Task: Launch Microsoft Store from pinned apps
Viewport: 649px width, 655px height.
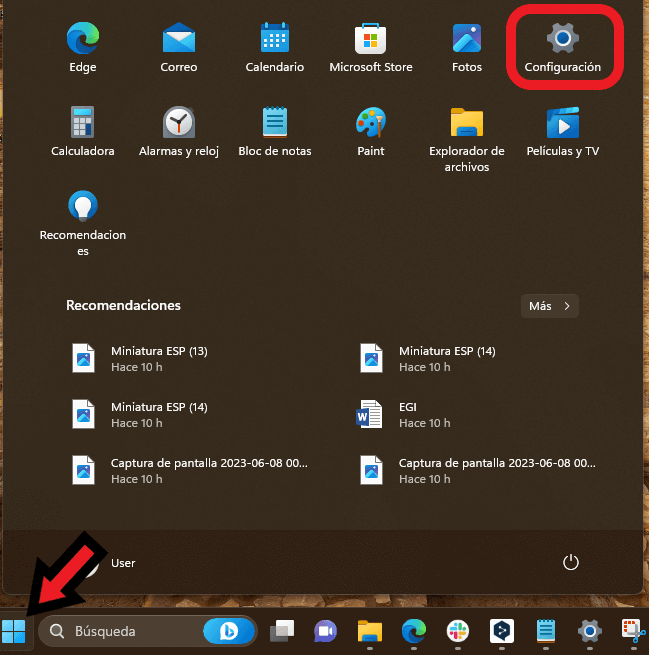Action: [x=370, y=48]
